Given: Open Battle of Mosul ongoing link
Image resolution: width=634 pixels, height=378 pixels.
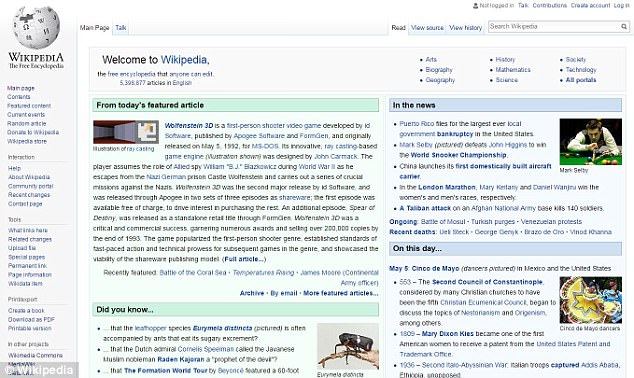Looking at the screenshot, I should click(x=444, y=222).
